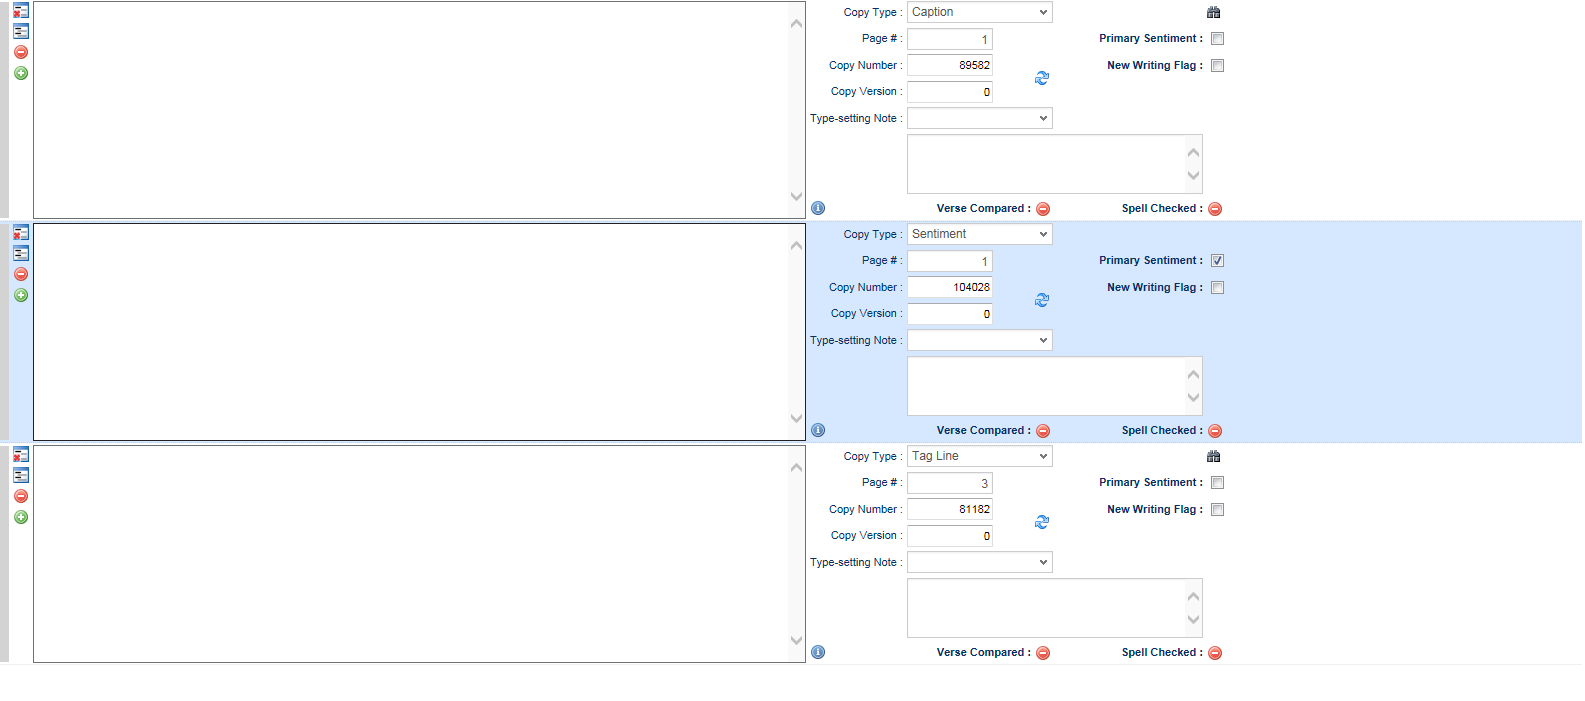Click the Copy Number field containing 81182
The height and width of the screenshot is (701, 1585).
[x=949, y=509]
